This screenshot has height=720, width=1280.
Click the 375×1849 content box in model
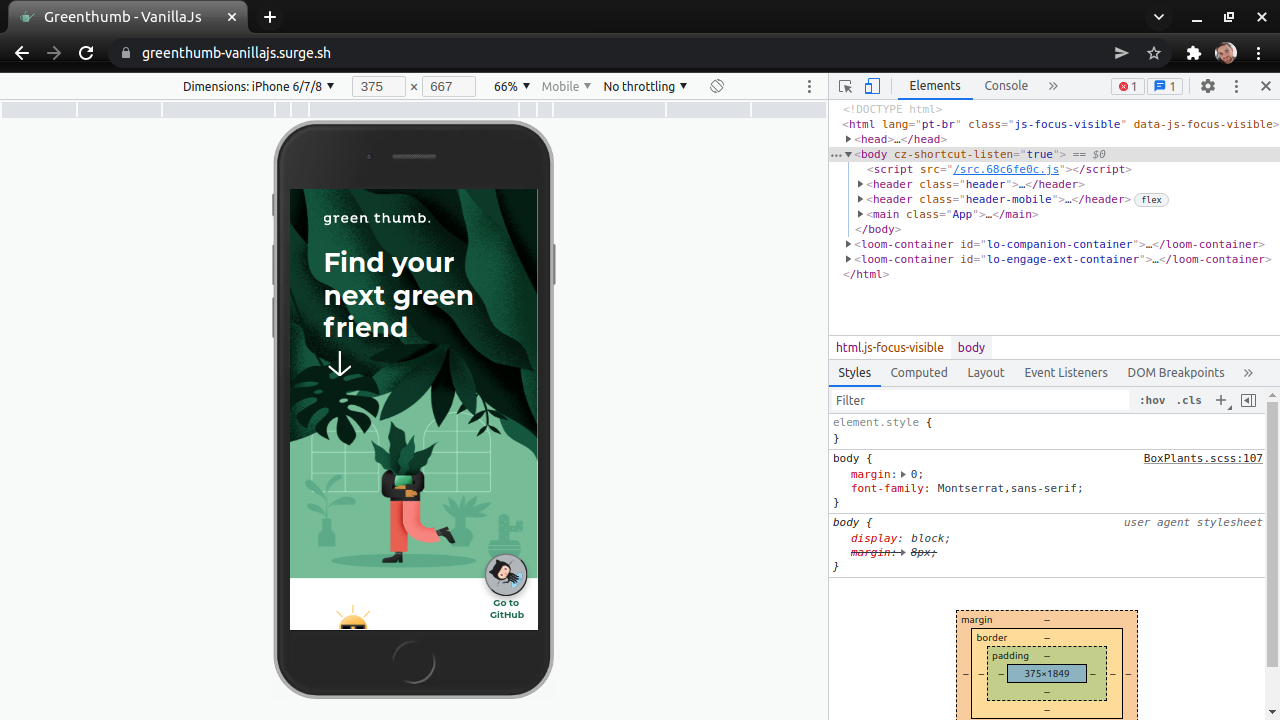pos(1047,674)
